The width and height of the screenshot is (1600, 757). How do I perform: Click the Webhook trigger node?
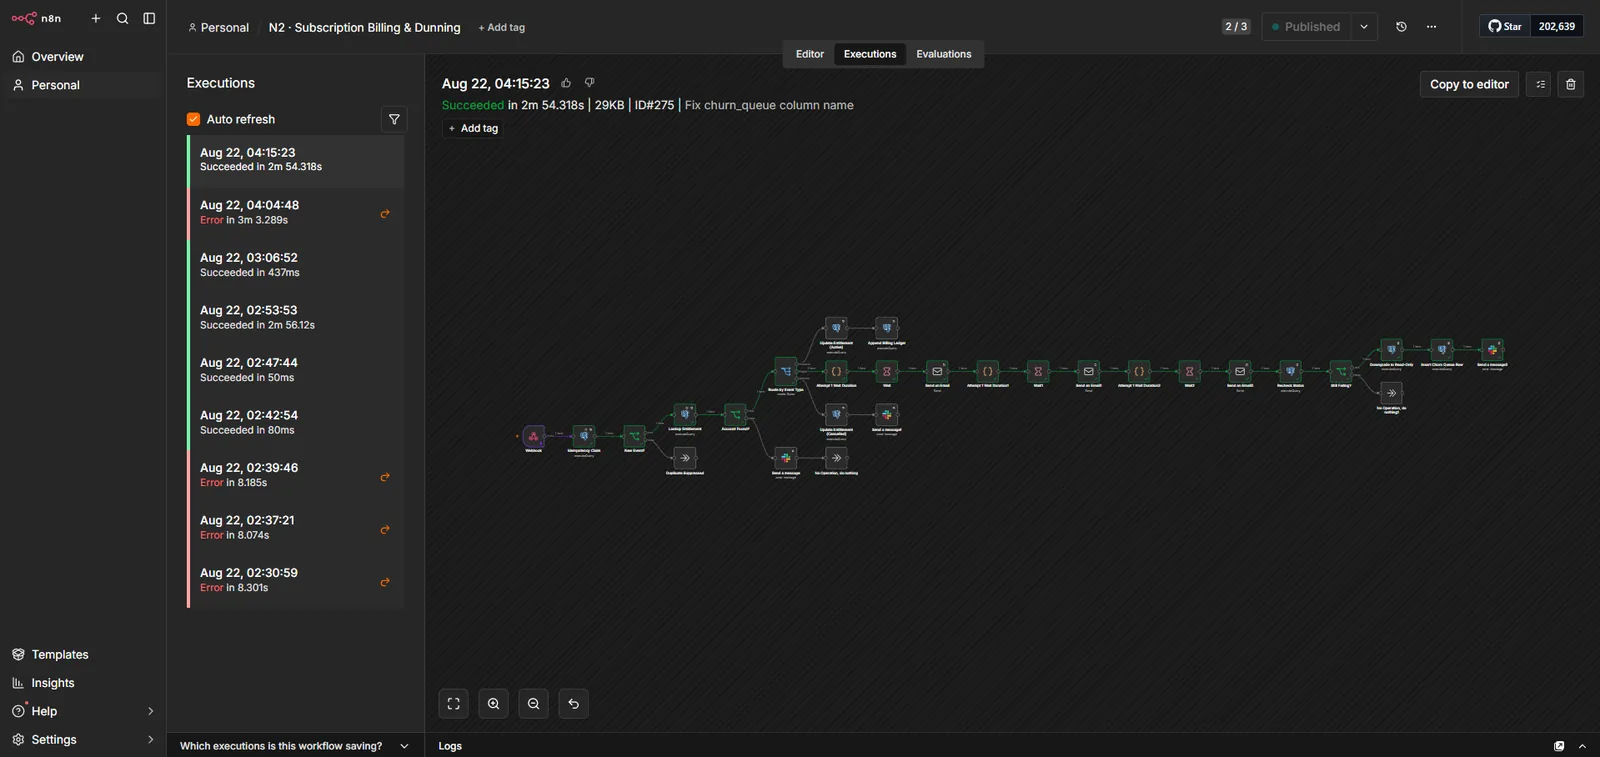[x=534, y=436]
